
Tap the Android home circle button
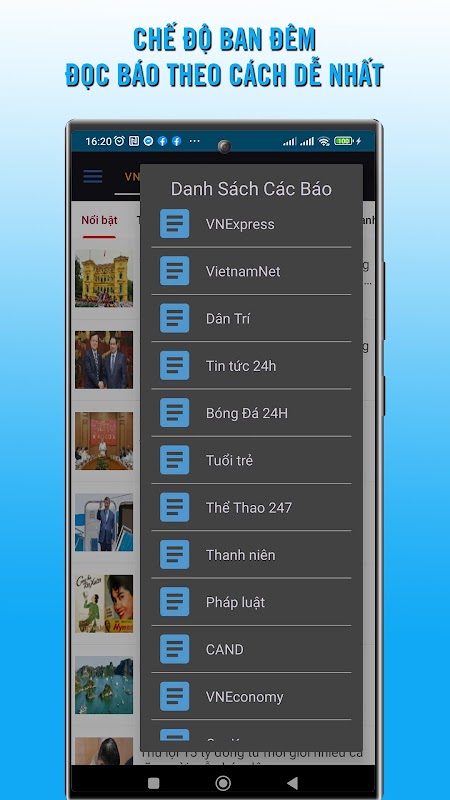[223, 783]
